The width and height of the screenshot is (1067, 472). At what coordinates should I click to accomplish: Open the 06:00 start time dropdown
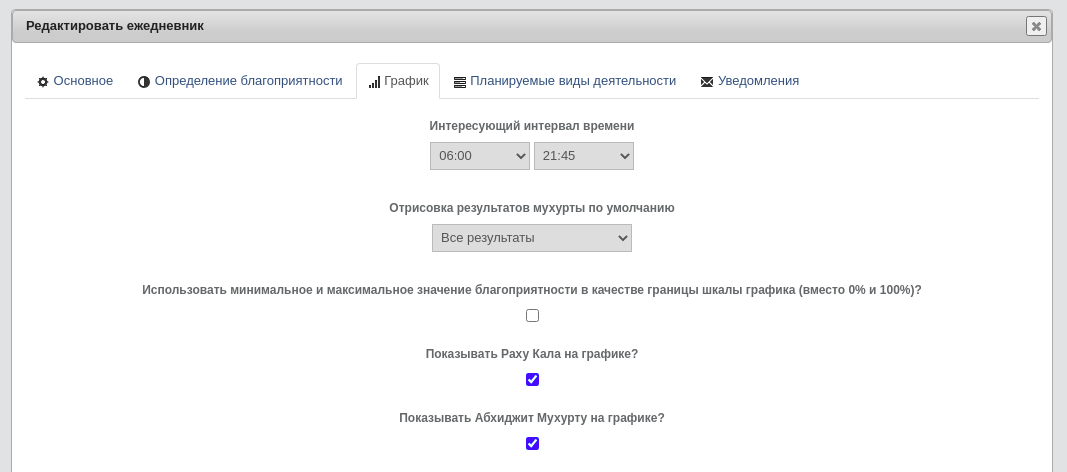pos(480,156)
